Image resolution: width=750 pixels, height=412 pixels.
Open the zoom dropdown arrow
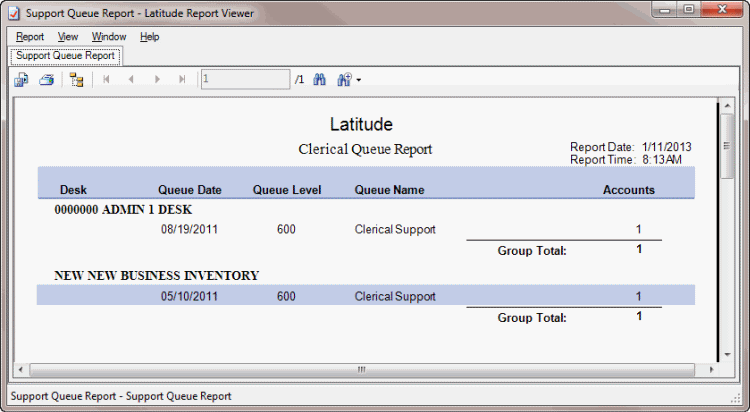[x=358, y=80]
